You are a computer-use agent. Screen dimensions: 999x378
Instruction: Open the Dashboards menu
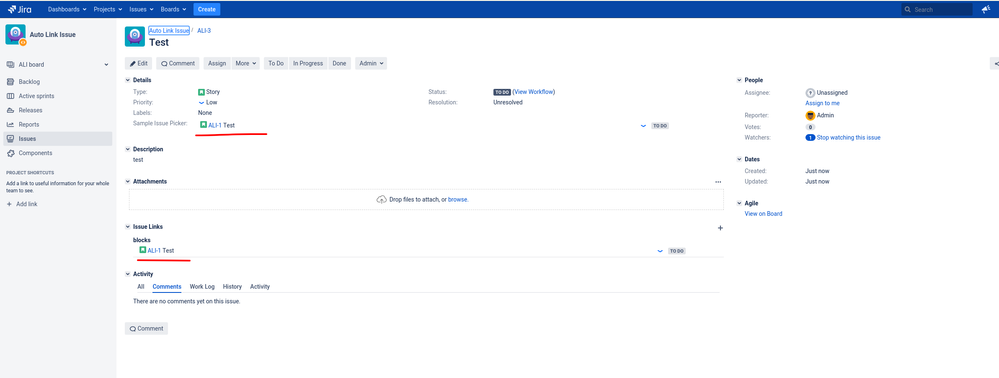click(68, 10)
